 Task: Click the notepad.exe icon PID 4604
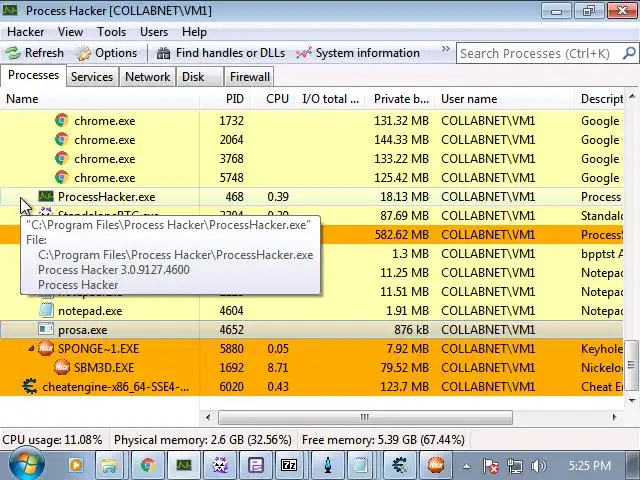pos(46,311)
